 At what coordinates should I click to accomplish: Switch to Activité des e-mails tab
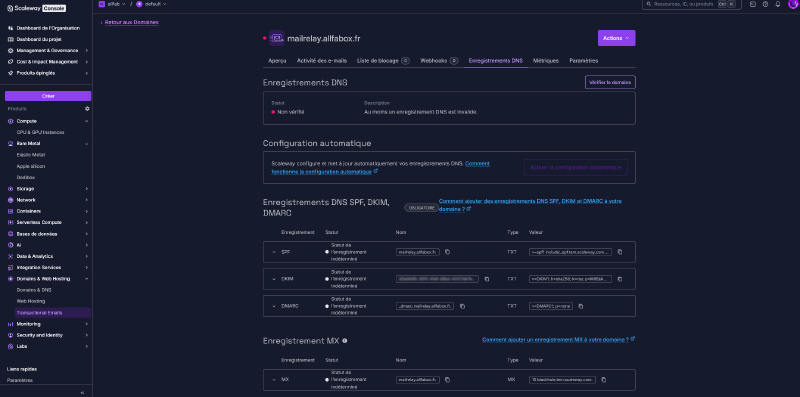tap(322, 61)
